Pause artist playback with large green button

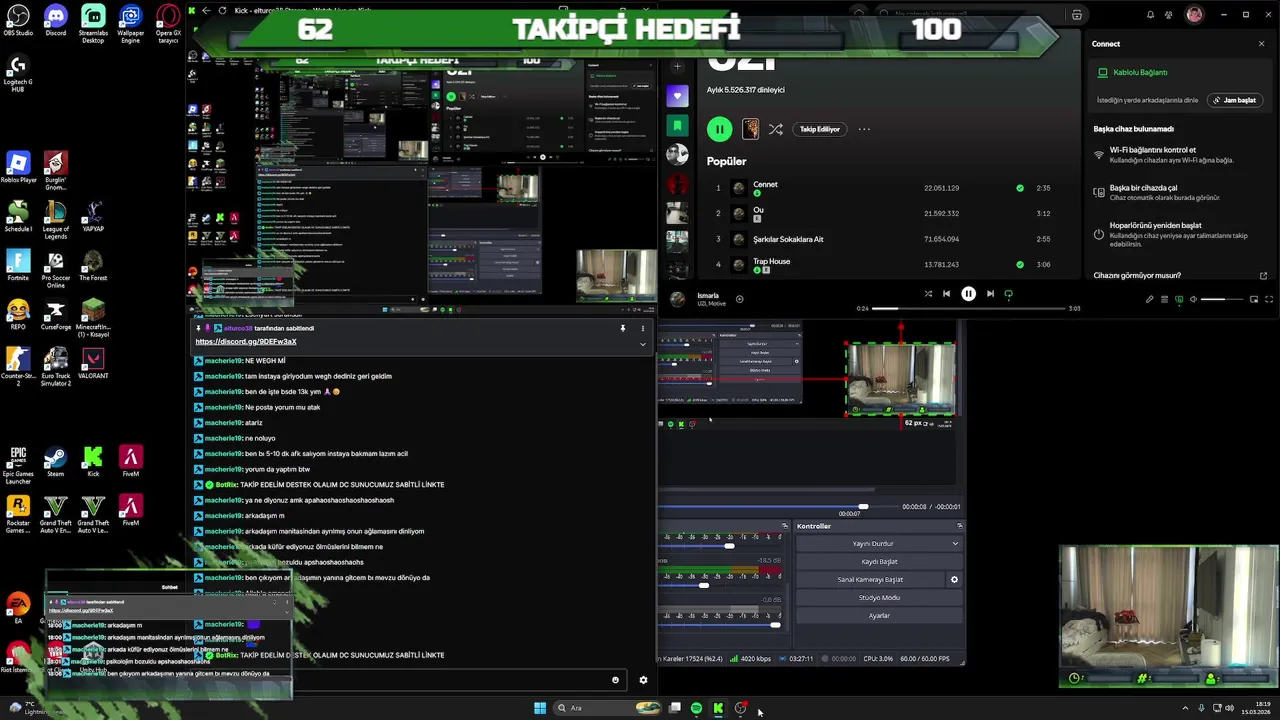point(719,129)
